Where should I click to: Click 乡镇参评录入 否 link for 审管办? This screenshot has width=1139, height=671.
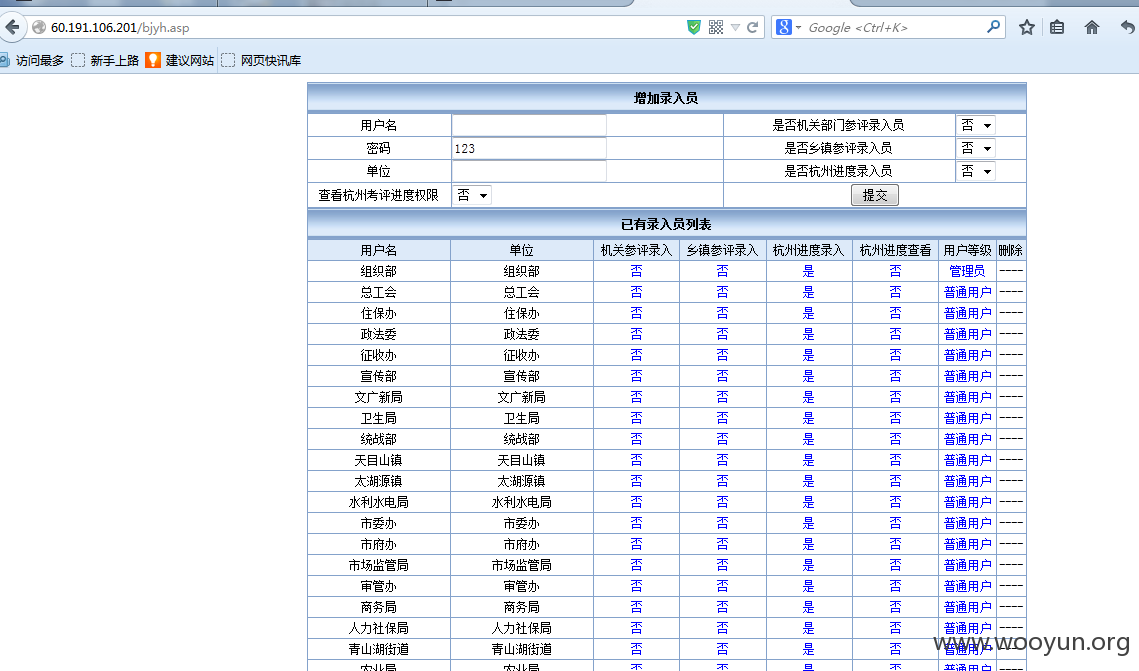point(722,587)
